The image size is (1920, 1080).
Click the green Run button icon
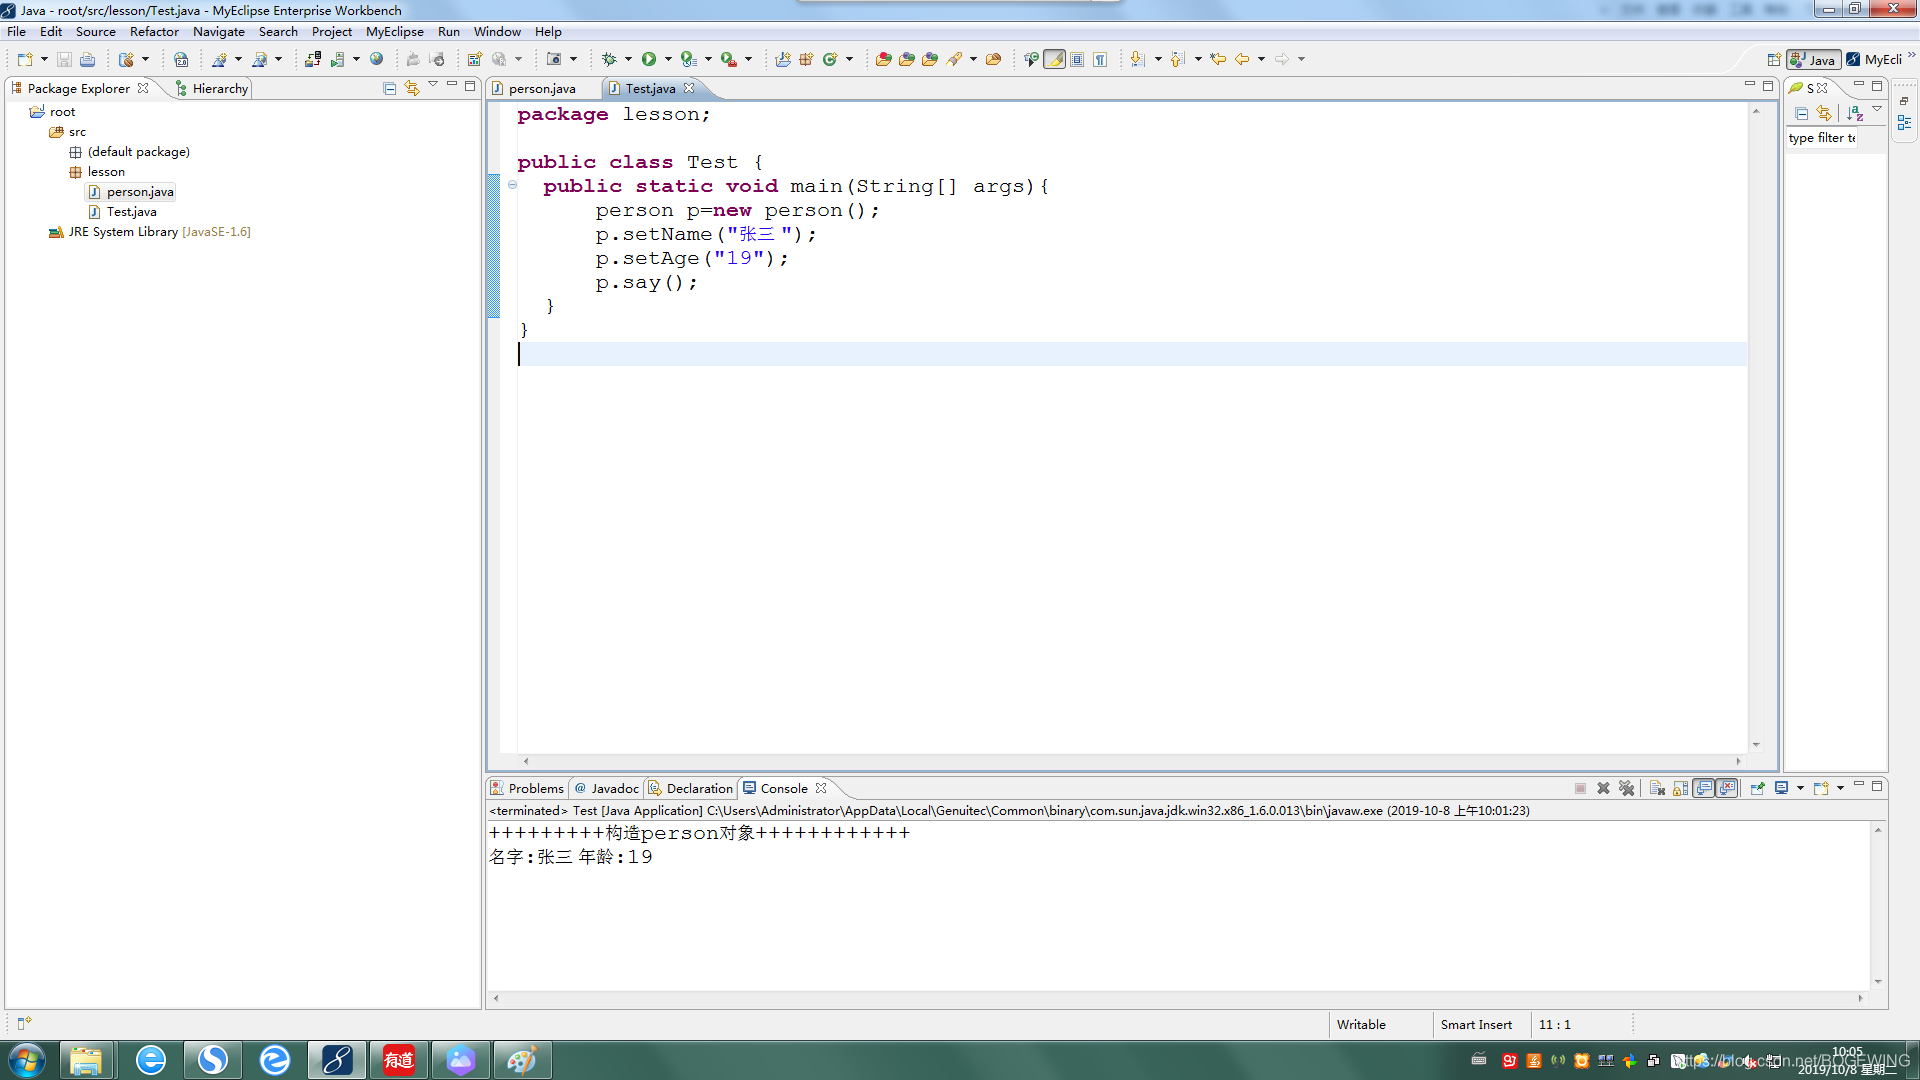(x=648, y=59)
